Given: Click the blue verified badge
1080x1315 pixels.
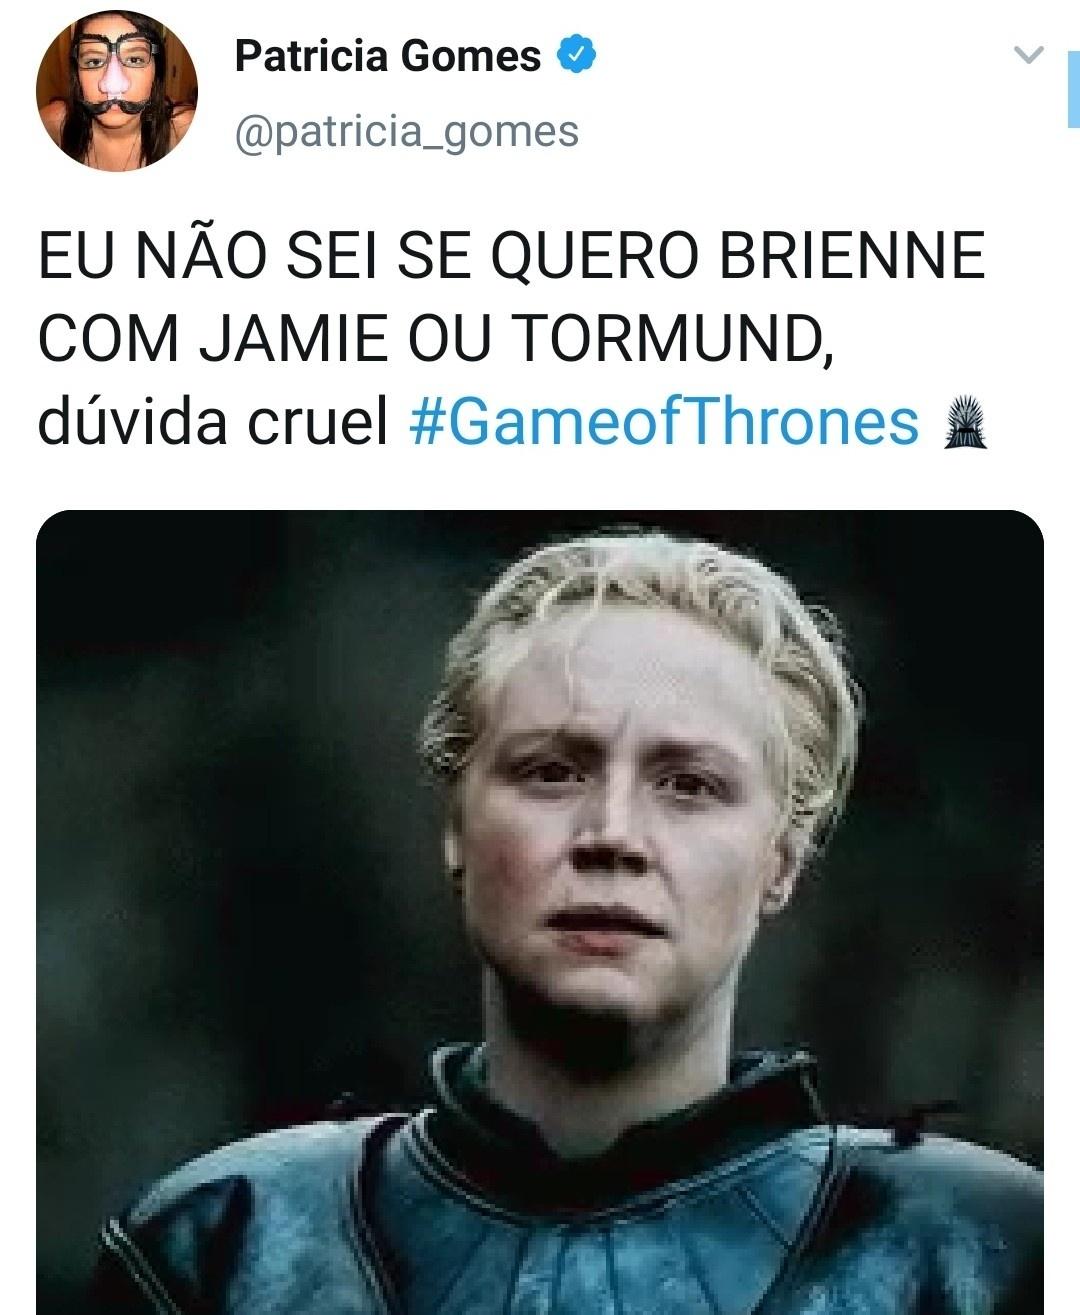Looking at the screenshot, I should (x=576, y=56).
